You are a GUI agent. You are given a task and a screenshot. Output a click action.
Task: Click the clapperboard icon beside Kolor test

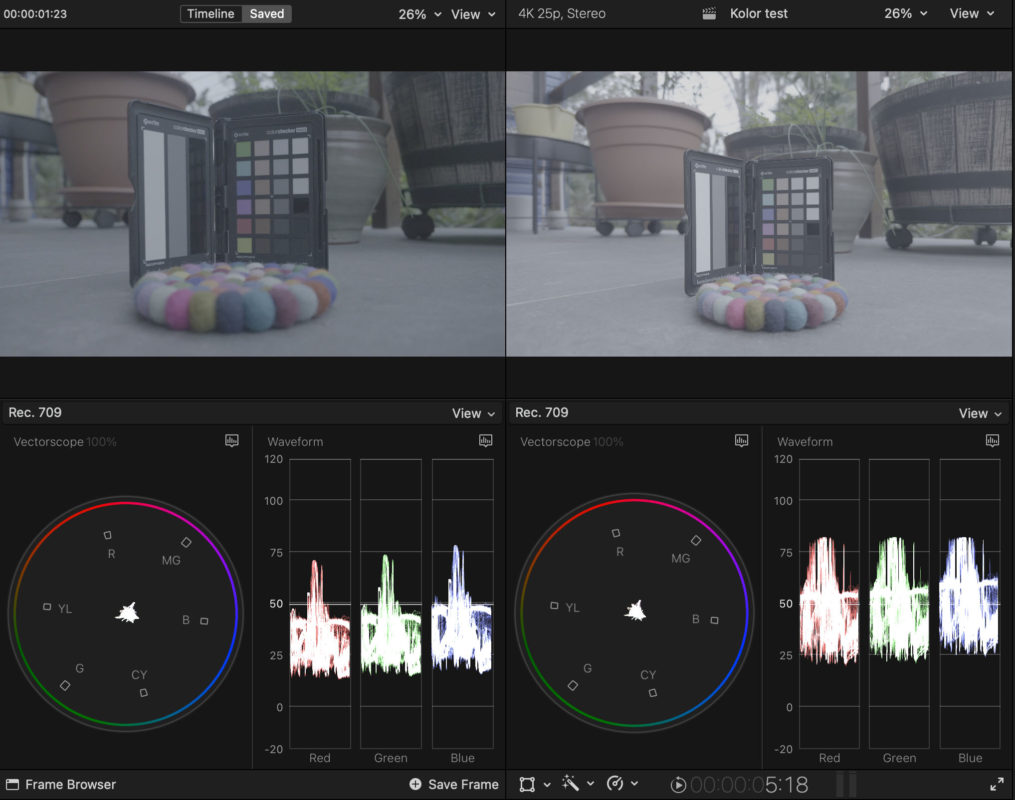click(x=709, y=14)
